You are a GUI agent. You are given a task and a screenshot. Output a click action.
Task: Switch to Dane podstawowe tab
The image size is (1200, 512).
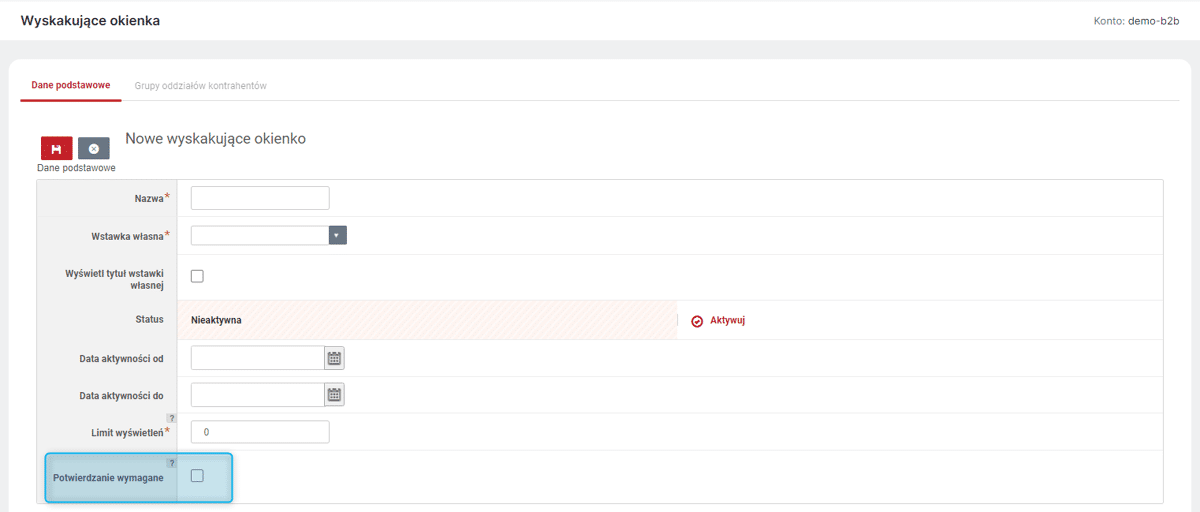pos(71,86)
